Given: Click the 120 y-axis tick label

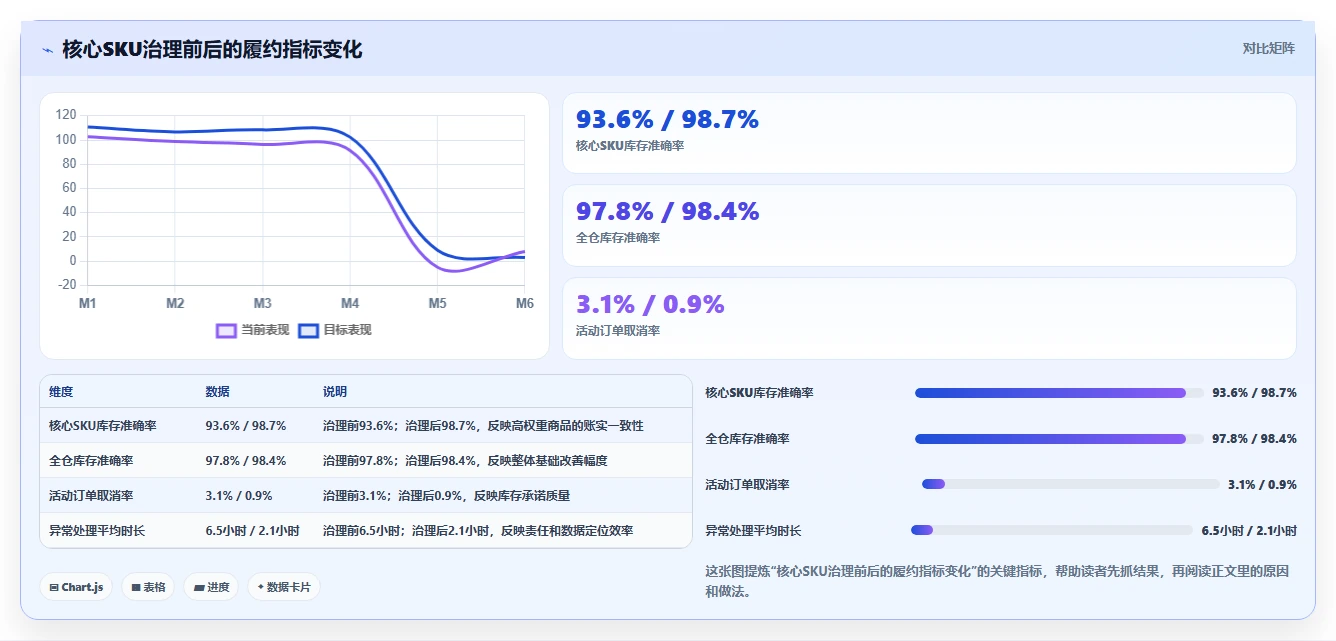Looking at the screenshot, I should click(66, 115).
